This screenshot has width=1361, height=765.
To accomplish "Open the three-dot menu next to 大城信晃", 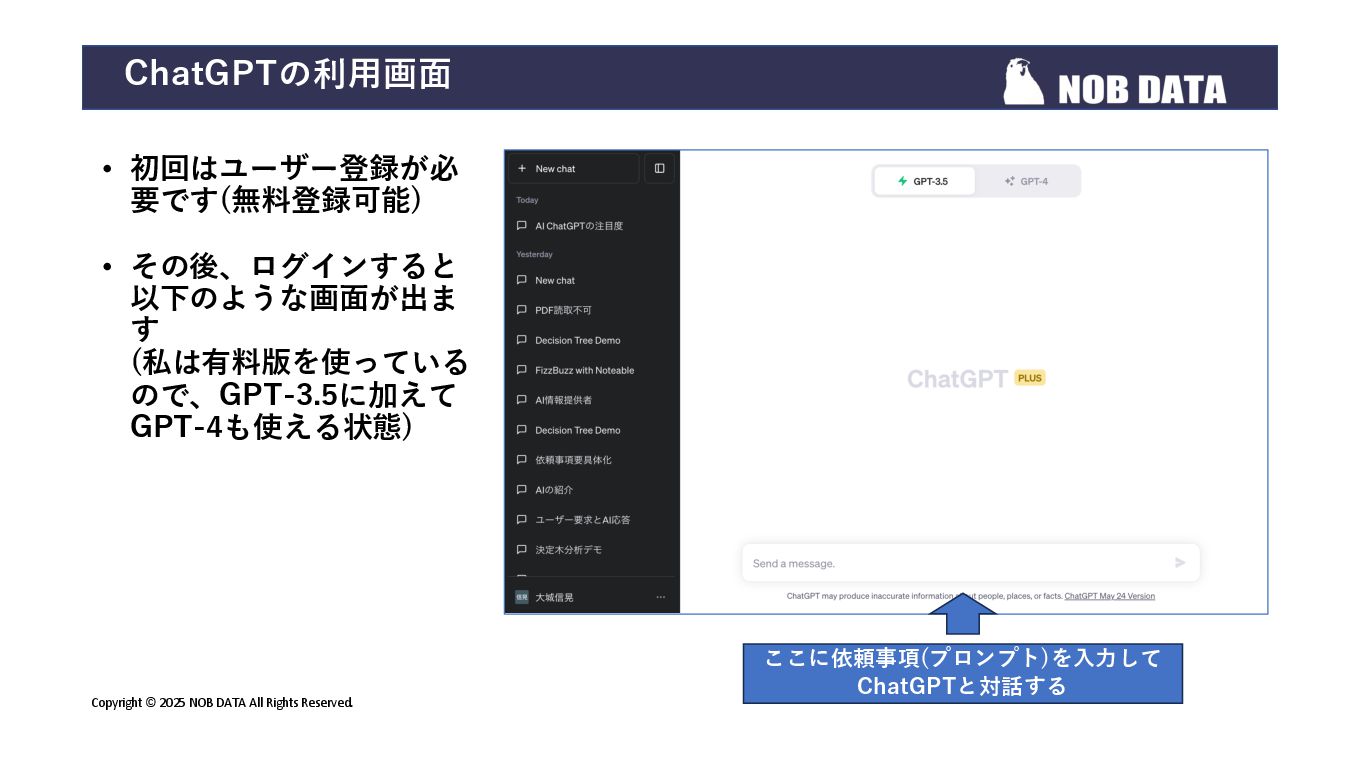I will (660, 597).
